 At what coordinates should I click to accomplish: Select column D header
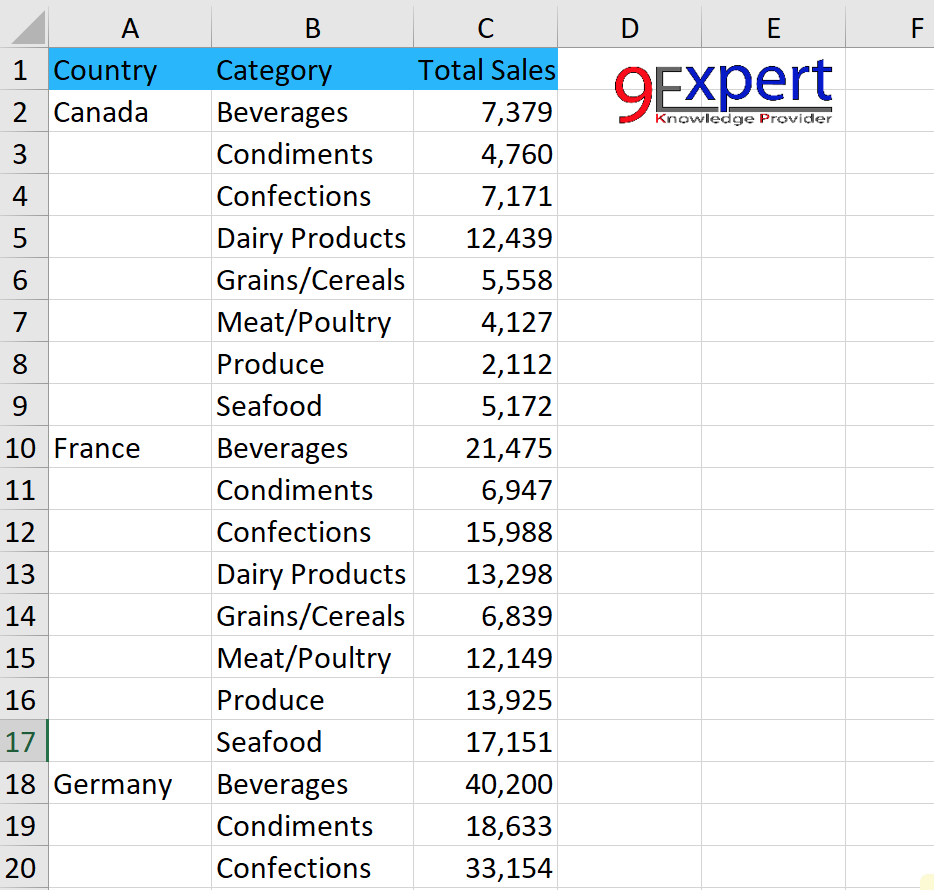tap(629, 28)
